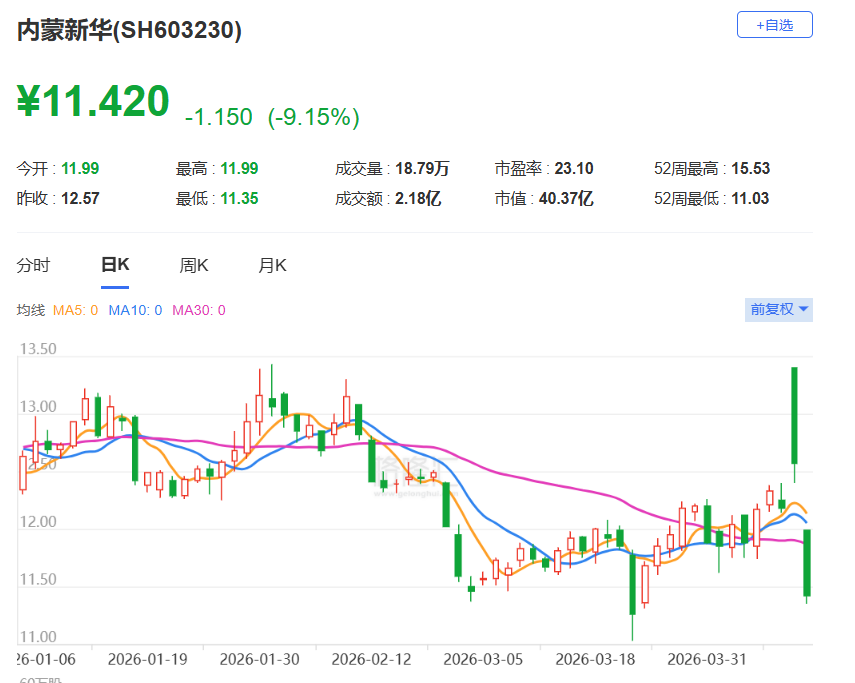Click the 成交量 value 18.79万

click(419, 169)
